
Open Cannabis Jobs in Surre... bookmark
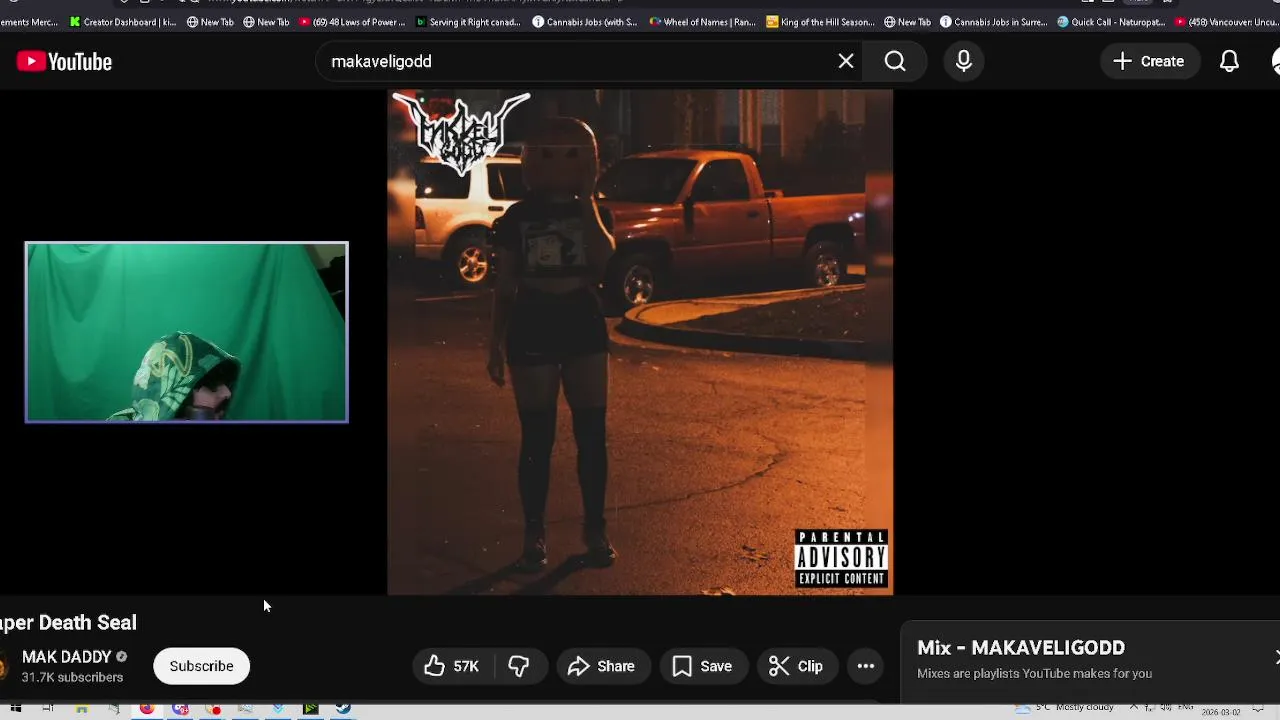coord(993,22)
